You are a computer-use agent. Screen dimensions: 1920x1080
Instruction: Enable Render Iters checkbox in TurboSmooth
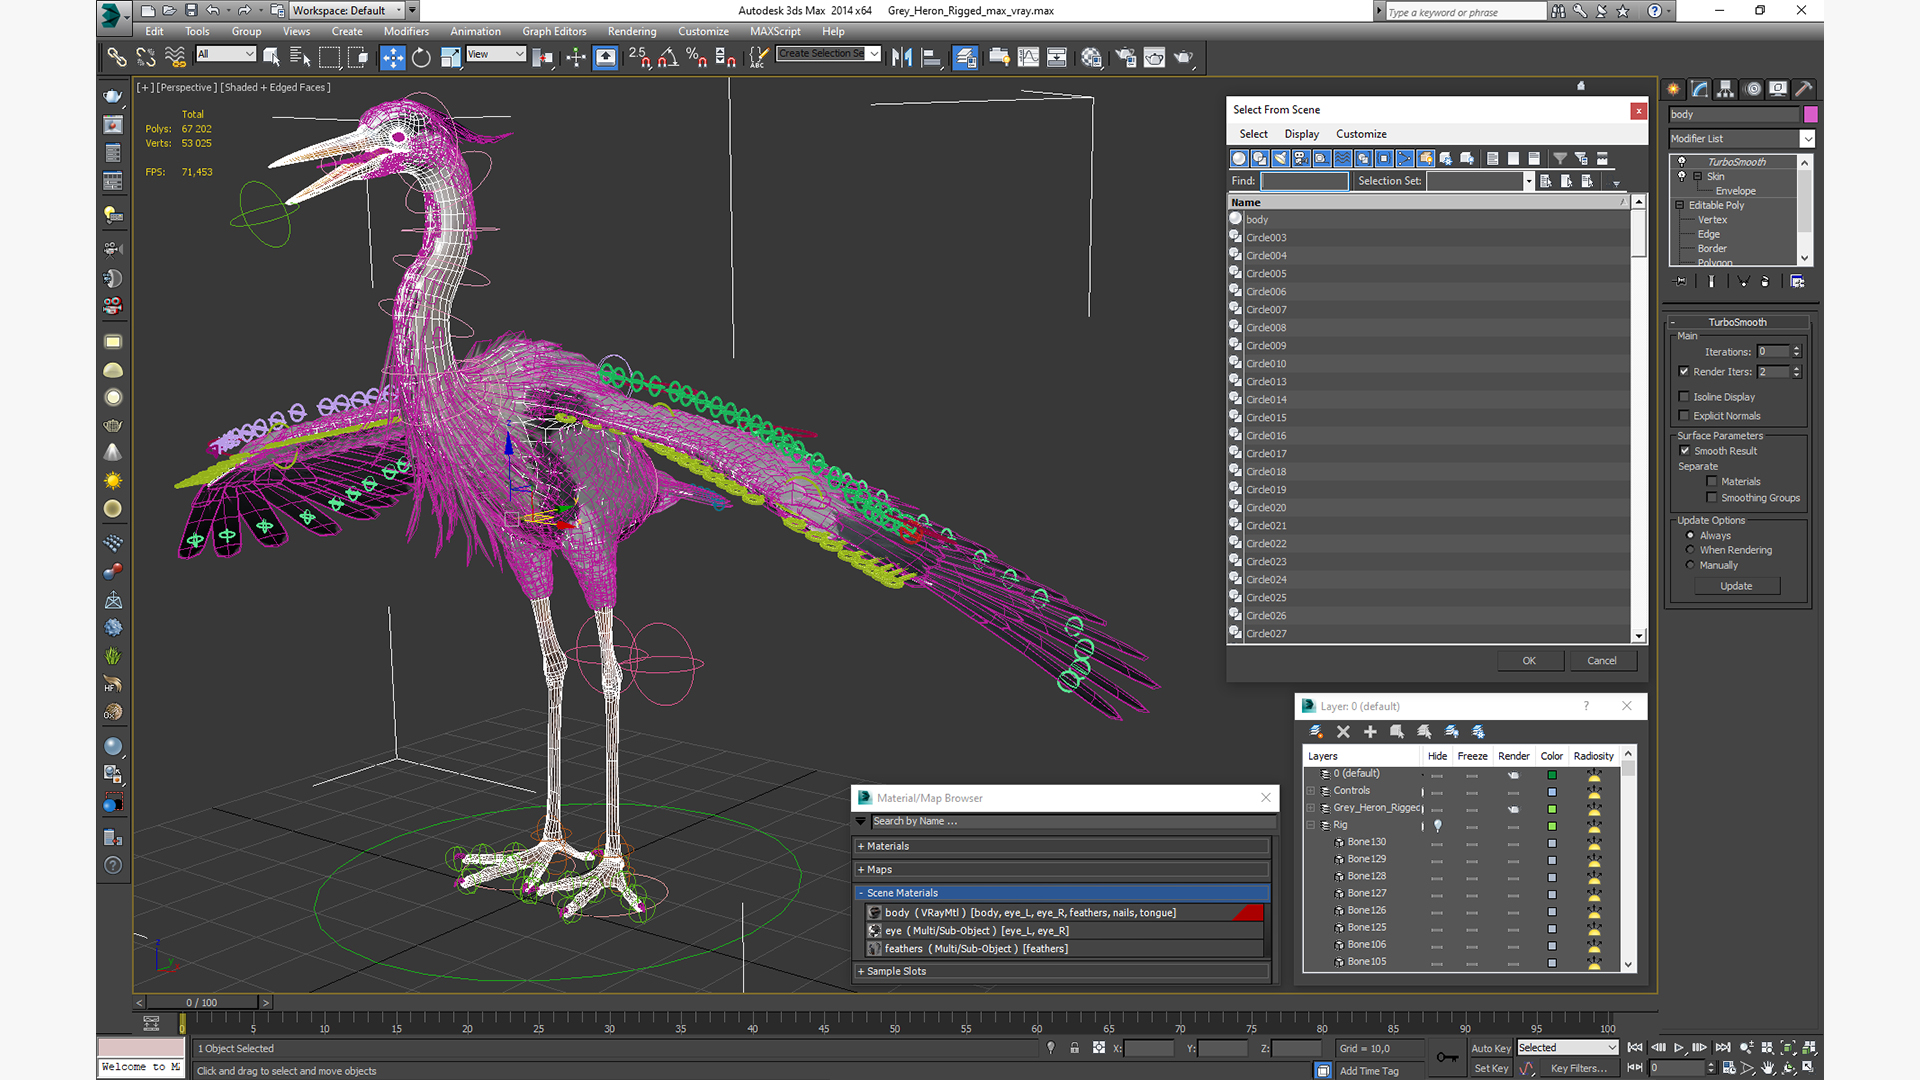(x=1684, y=372)
